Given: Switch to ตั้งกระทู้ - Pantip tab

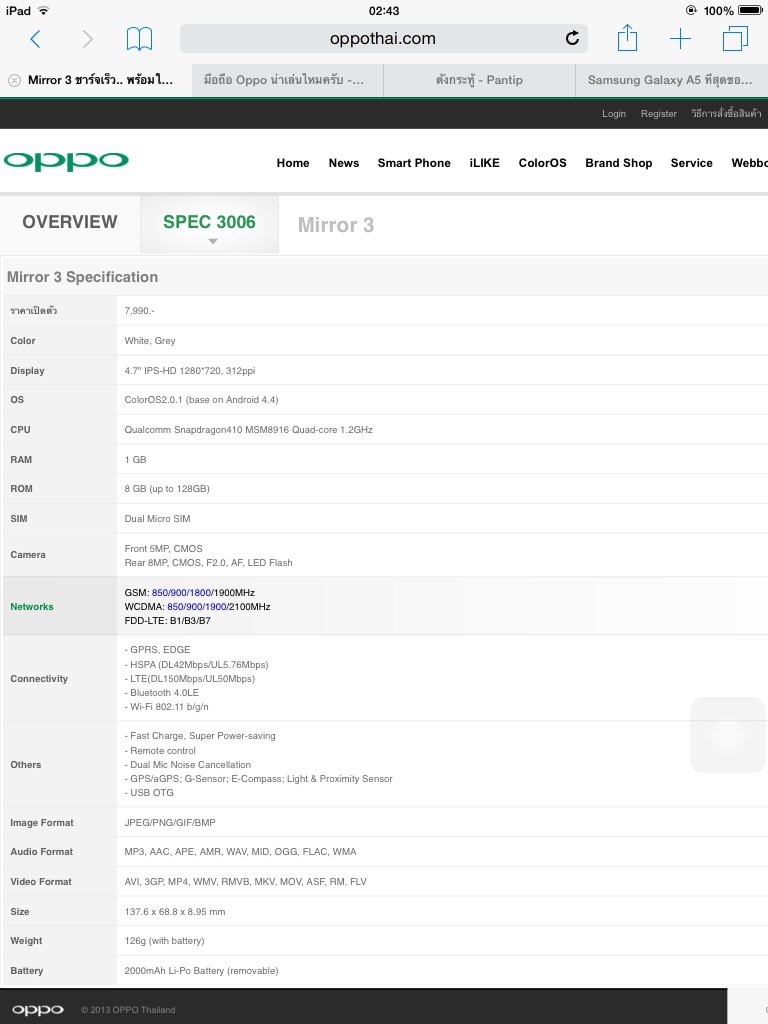Looking at the screenshot, I should 479,80.
